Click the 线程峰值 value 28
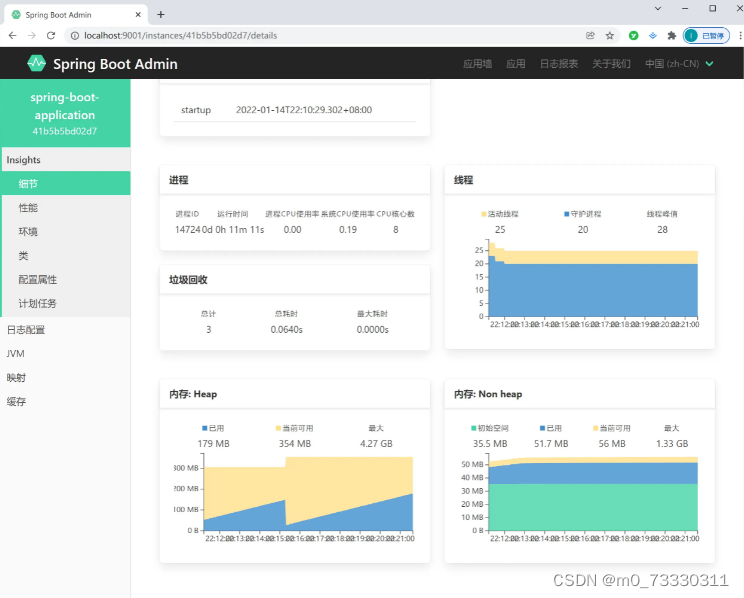This screenshot has width=744, height=598. 662,229
